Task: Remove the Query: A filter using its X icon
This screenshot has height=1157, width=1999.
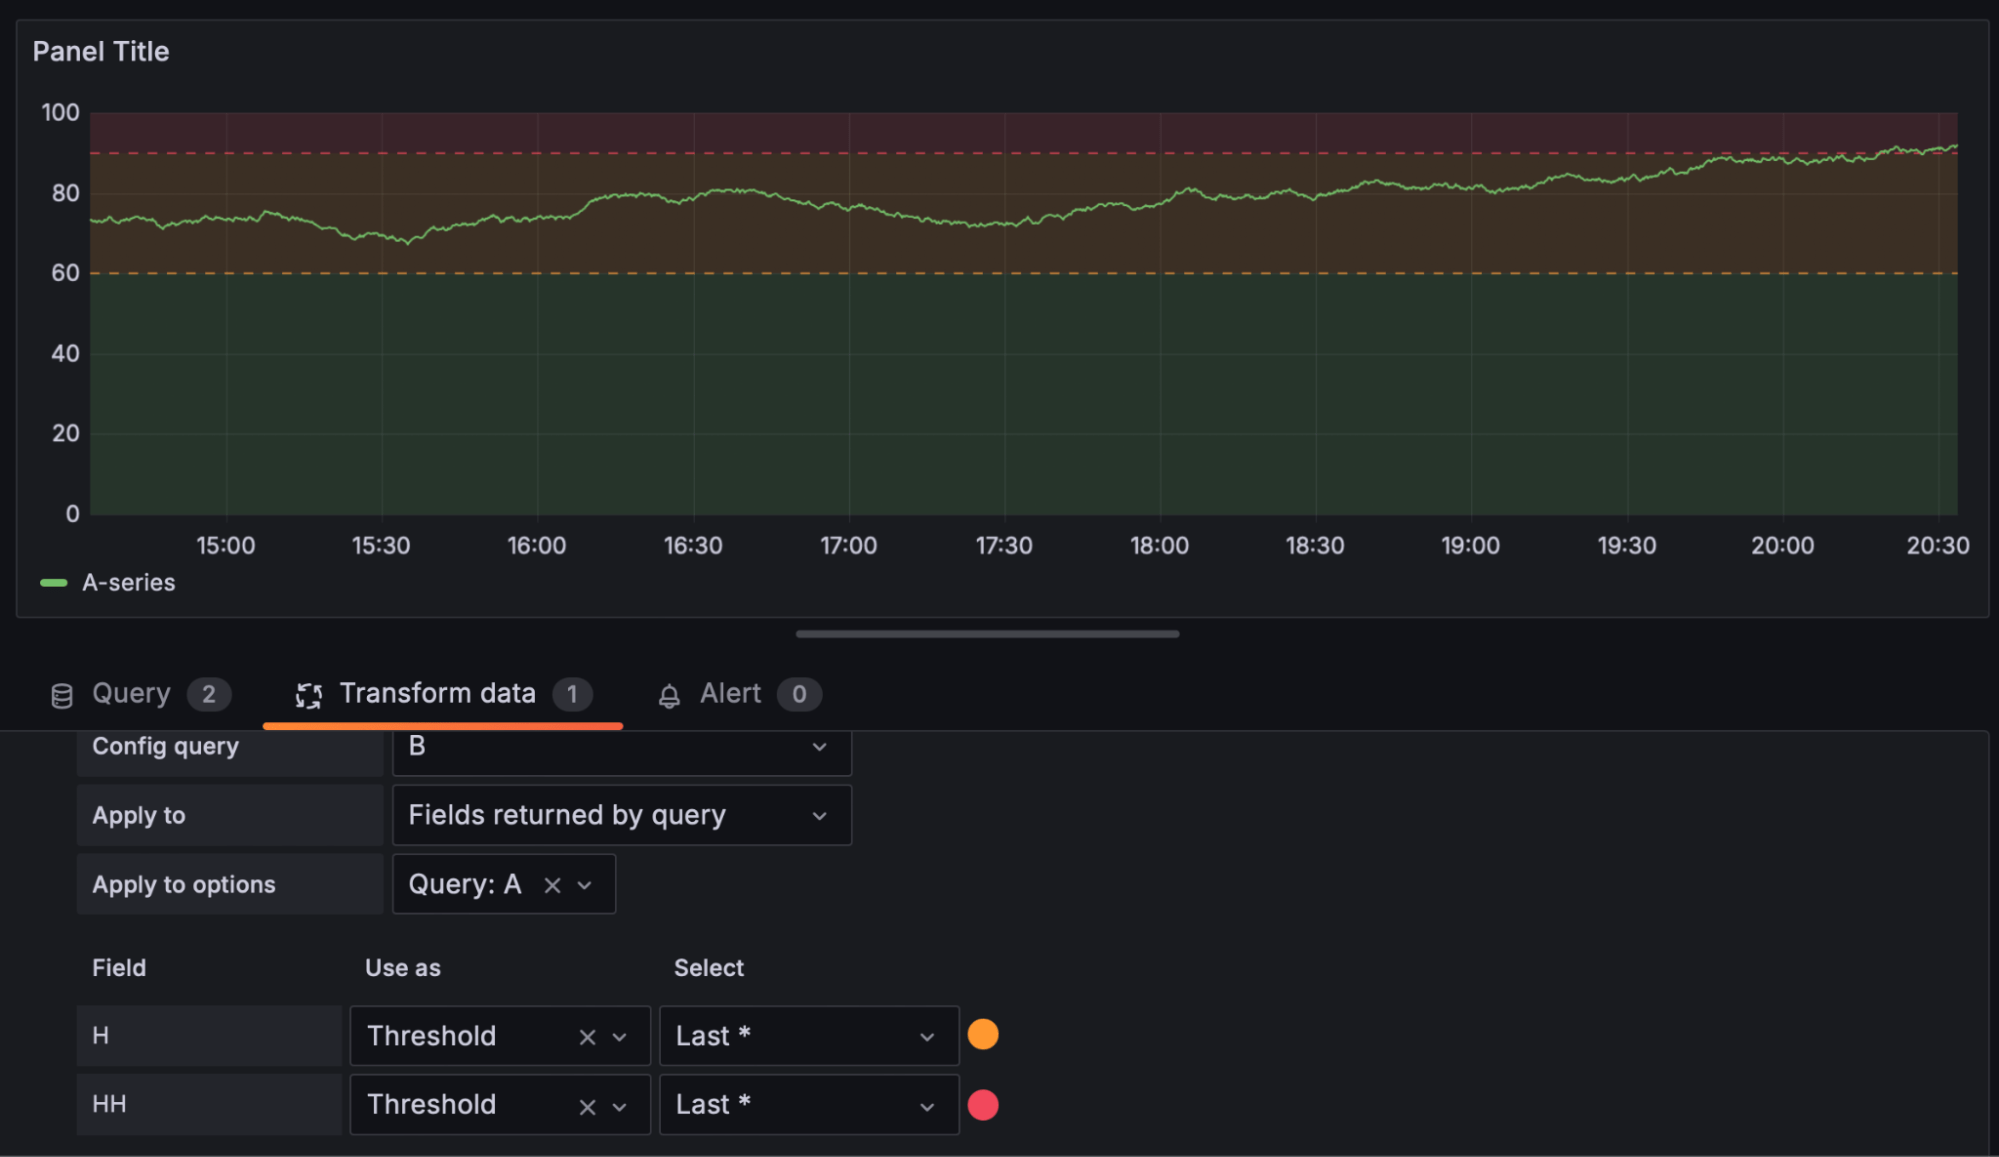Action: [x=551, y=884]
